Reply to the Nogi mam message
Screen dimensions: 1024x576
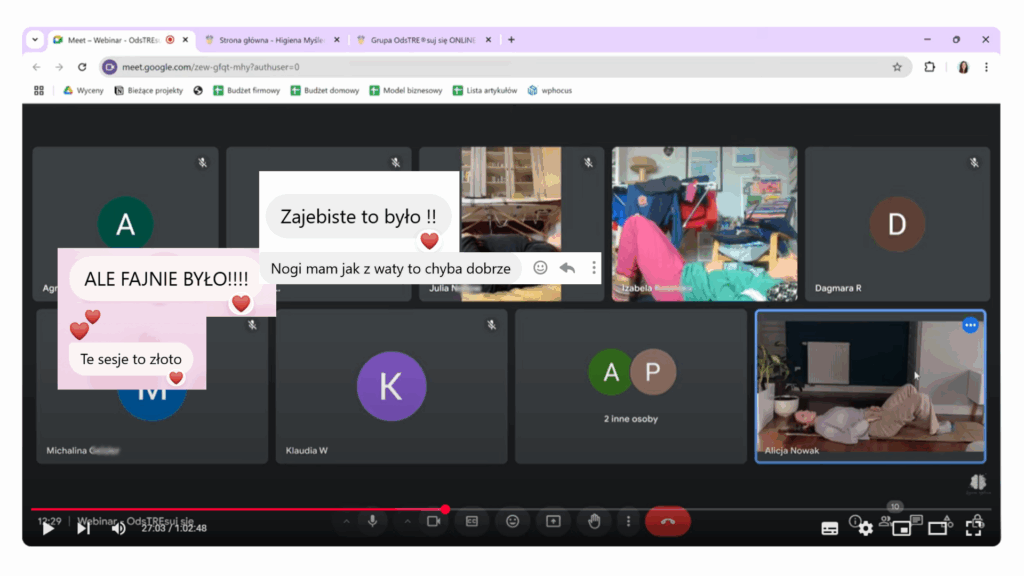click(x=567, y=268)
